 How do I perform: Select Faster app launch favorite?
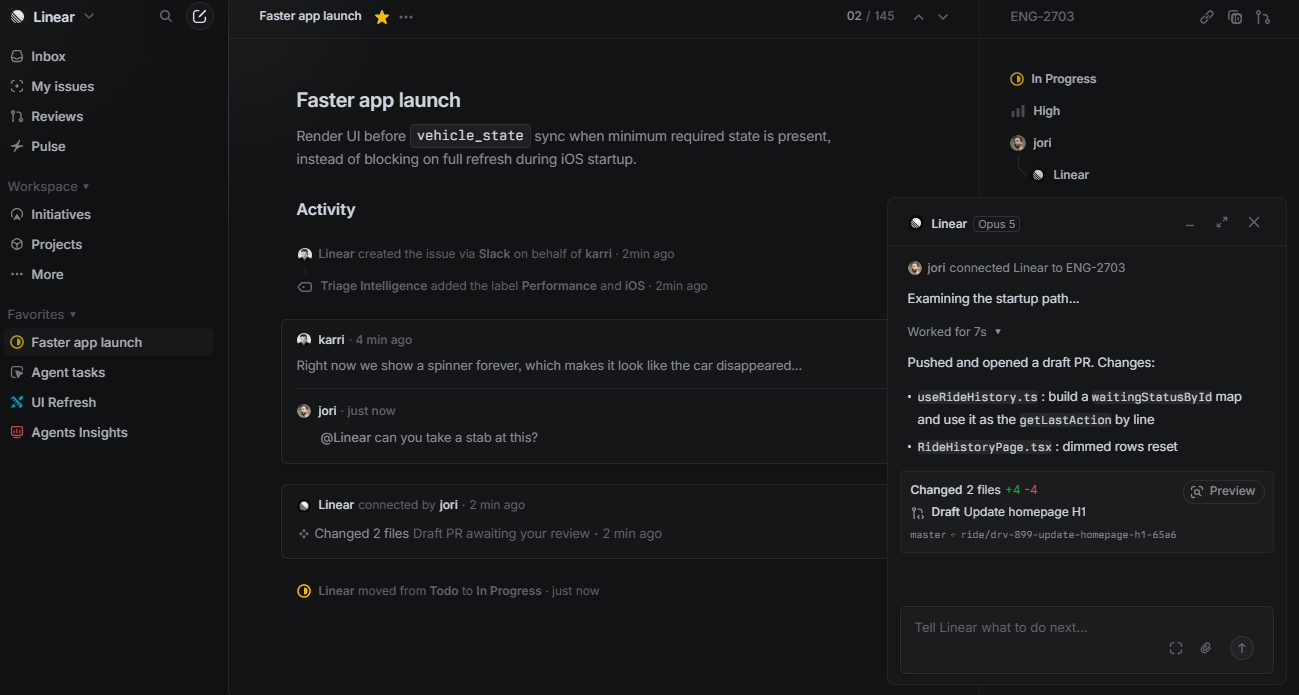click(x=107, y=343)
